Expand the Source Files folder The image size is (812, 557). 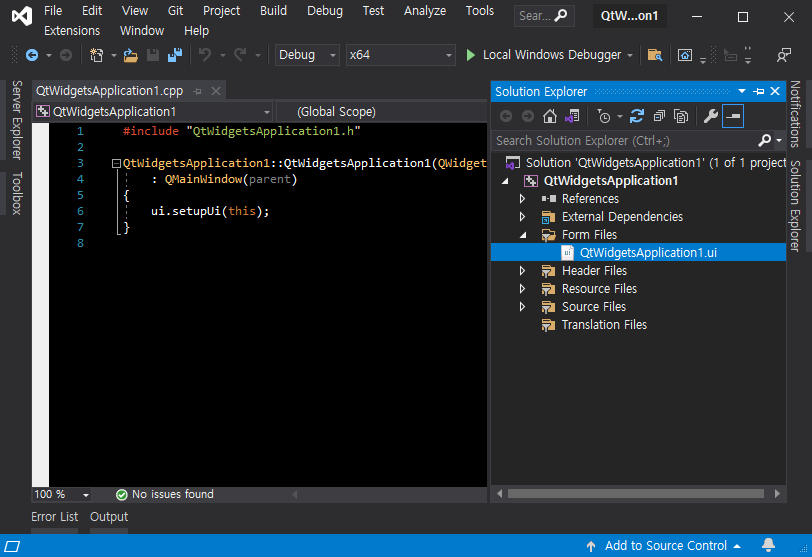522,307
